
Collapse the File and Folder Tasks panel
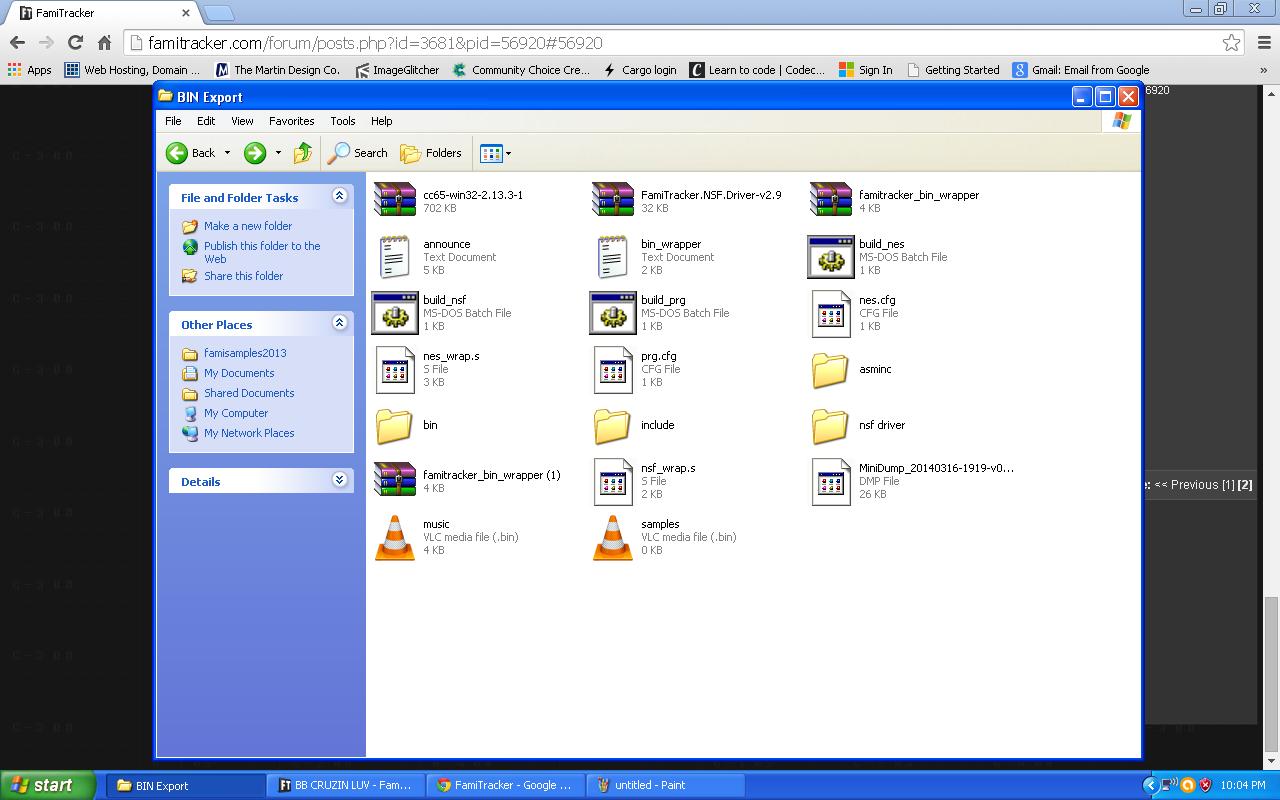[x=339, y=196]
